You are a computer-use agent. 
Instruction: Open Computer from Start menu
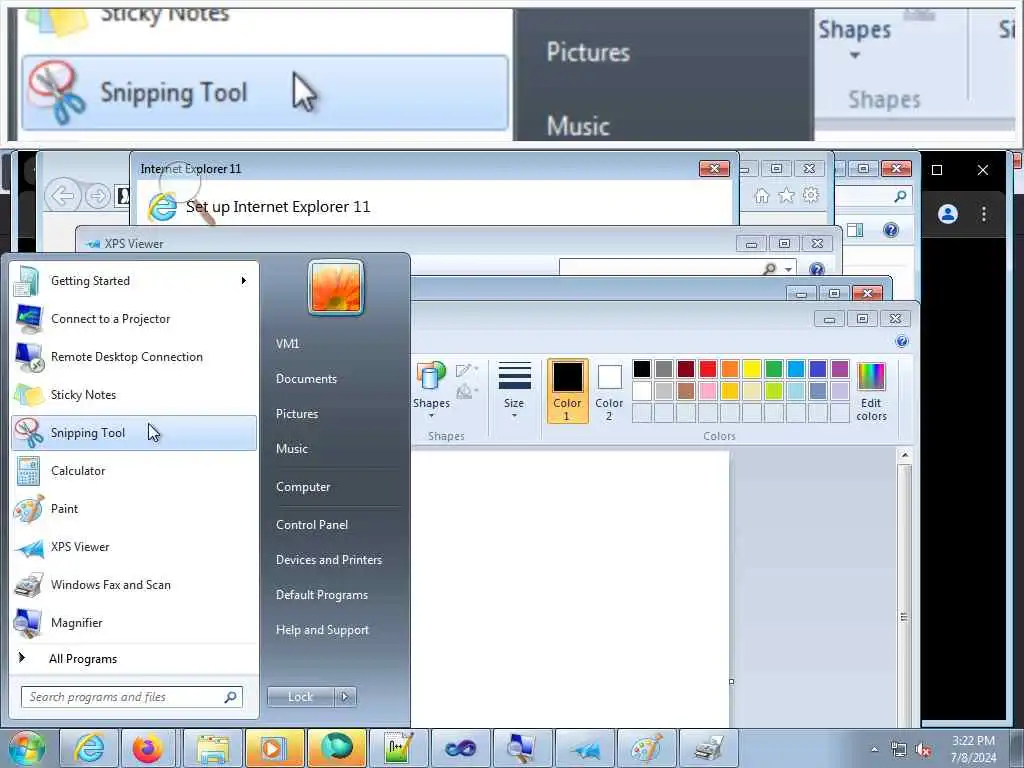[x=303, y=487]
